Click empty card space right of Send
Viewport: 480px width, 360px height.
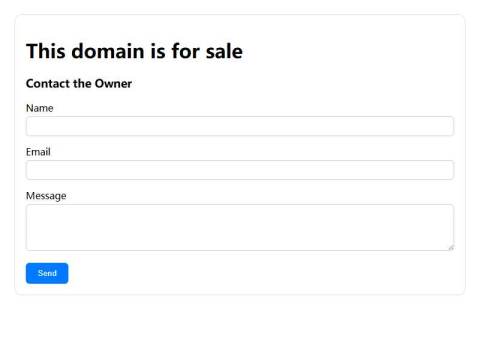tap(260, 273)
